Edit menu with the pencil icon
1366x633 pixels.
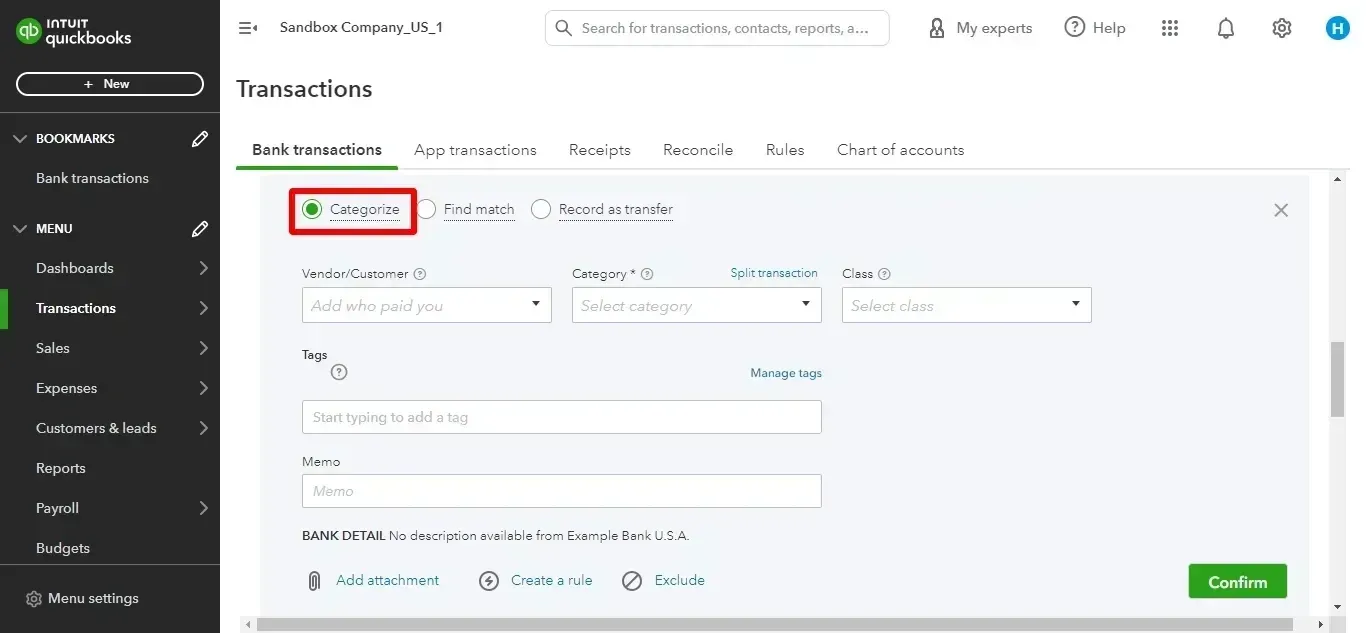click(200, 229)
